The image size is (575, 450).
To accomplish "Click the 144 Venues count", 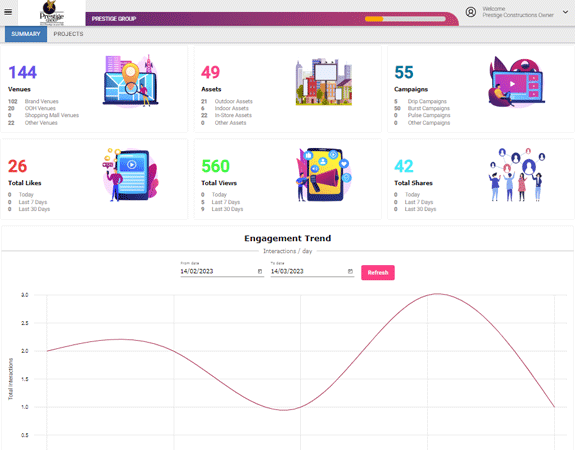I will pyautogui.click(x=22, y=72).
